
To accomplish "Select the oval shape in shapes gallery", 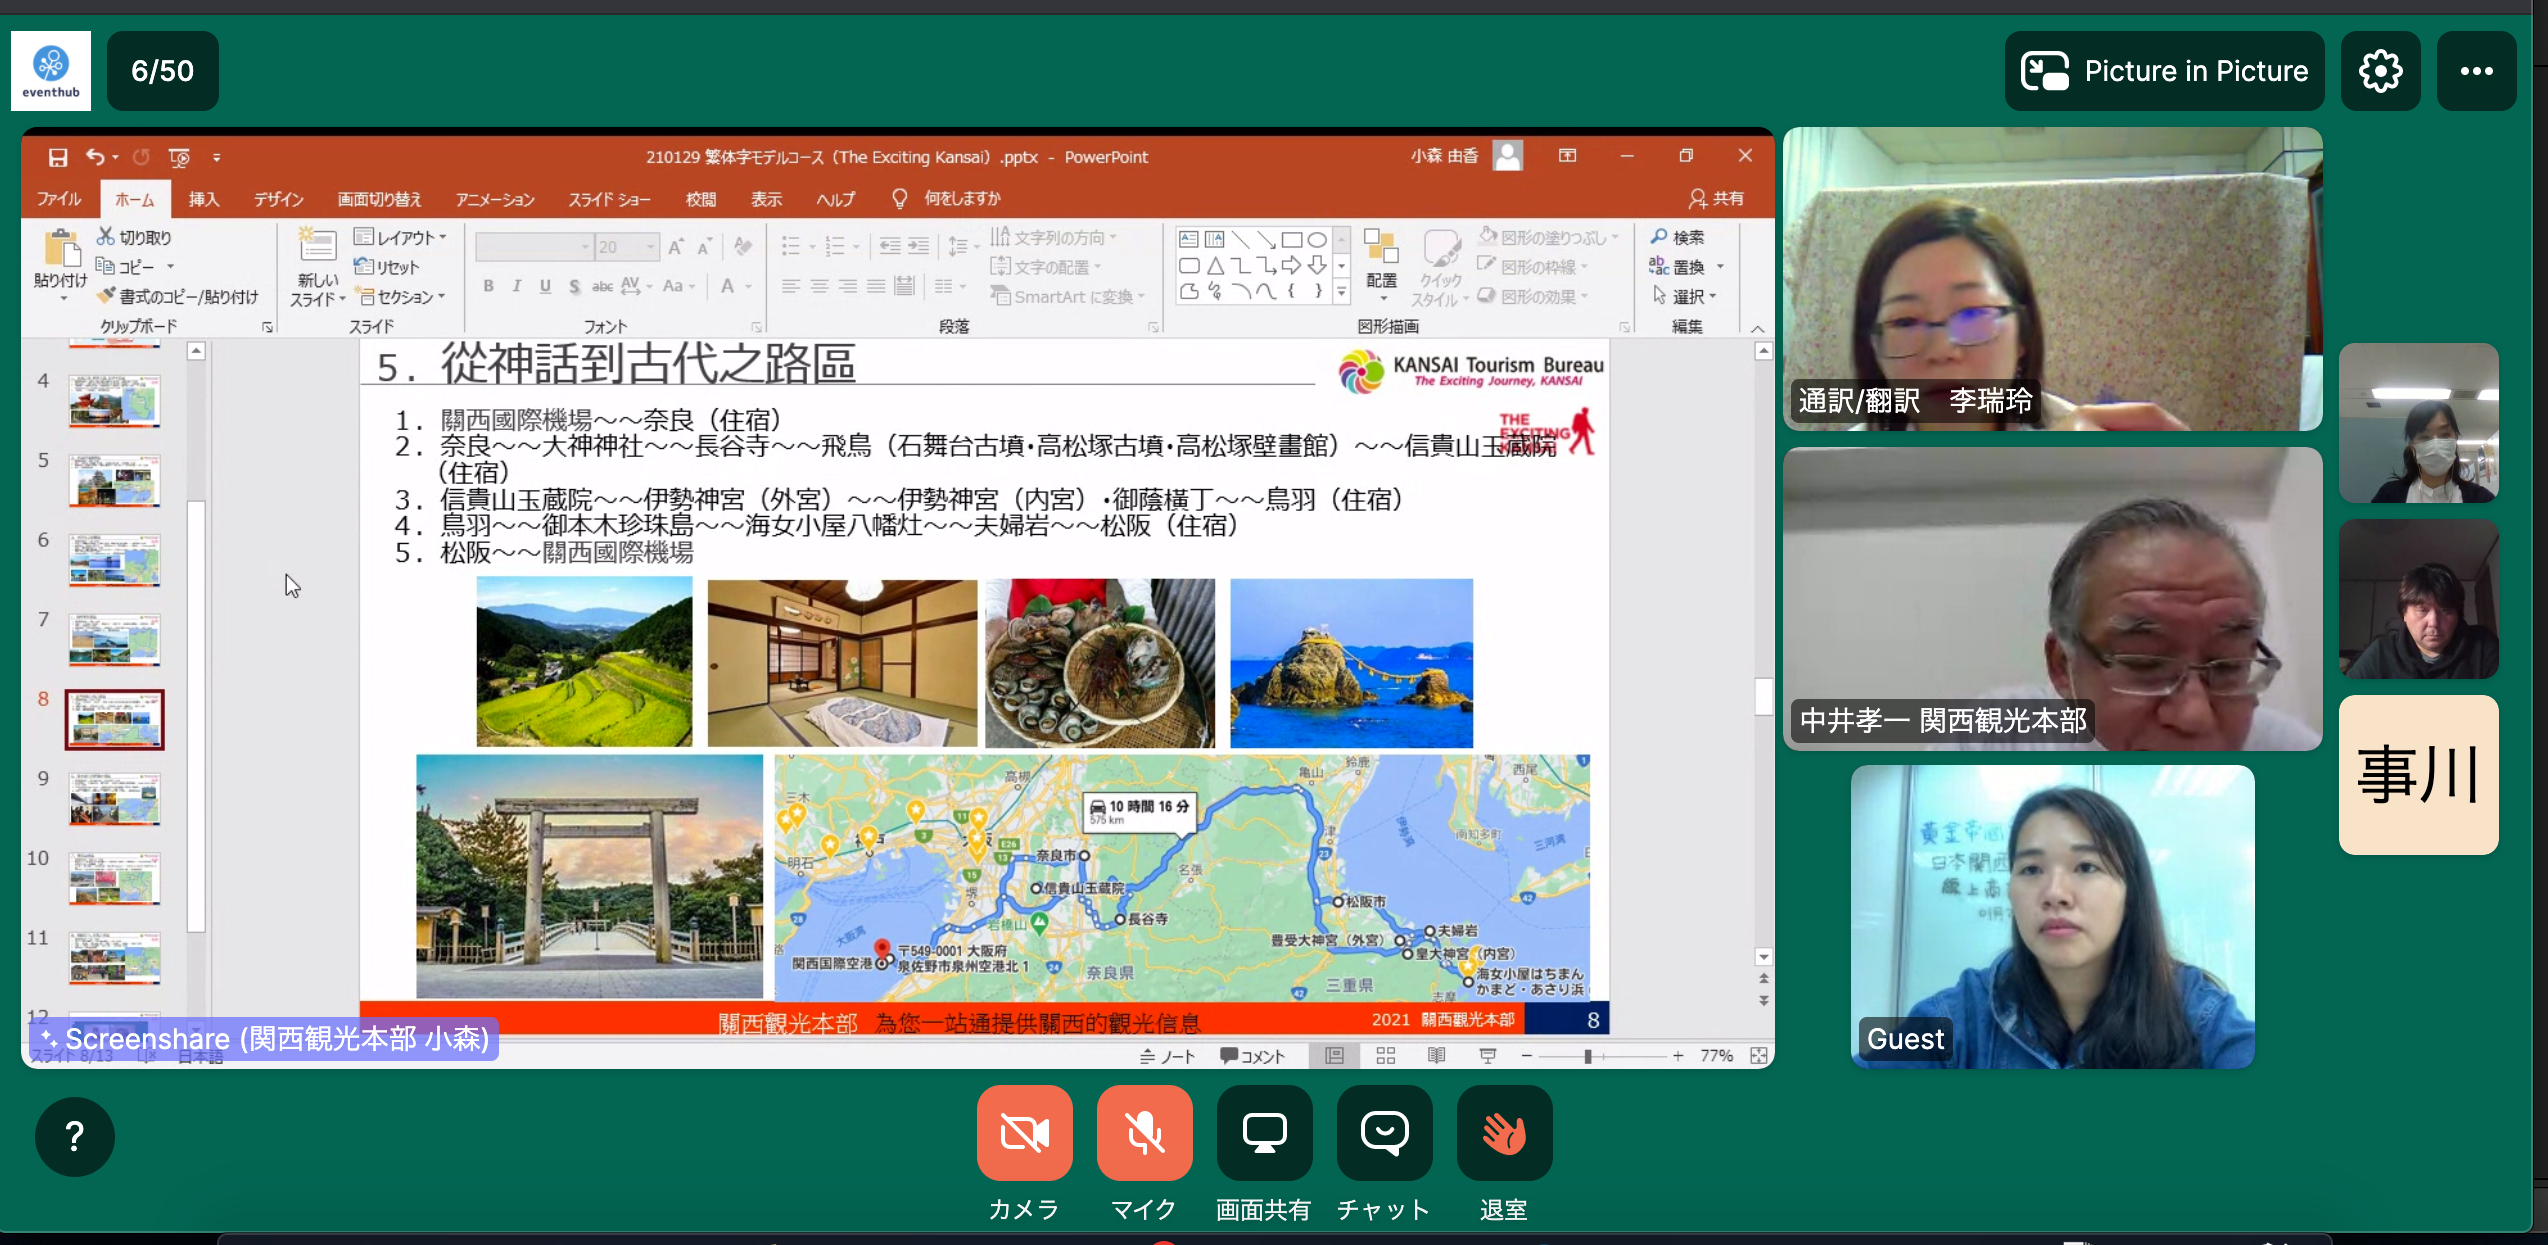I will (x=1317, y=239).
